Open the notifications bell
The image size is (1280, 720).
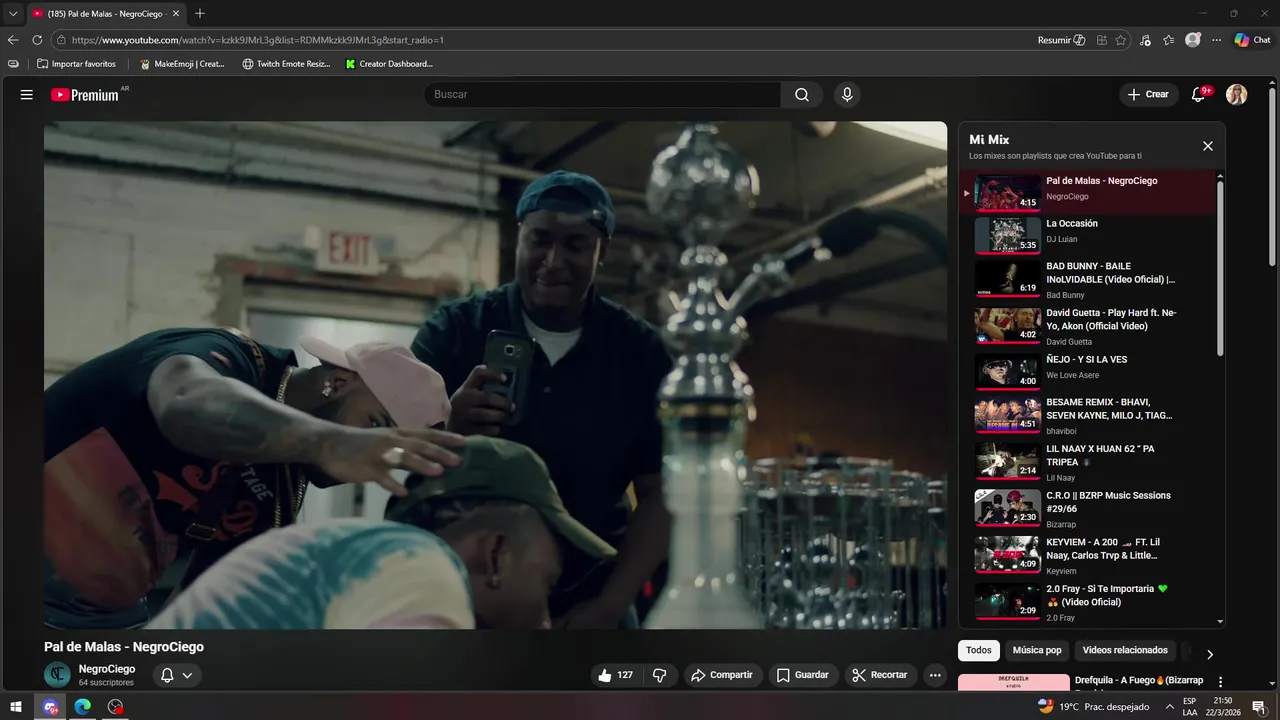pos(1198,94)
